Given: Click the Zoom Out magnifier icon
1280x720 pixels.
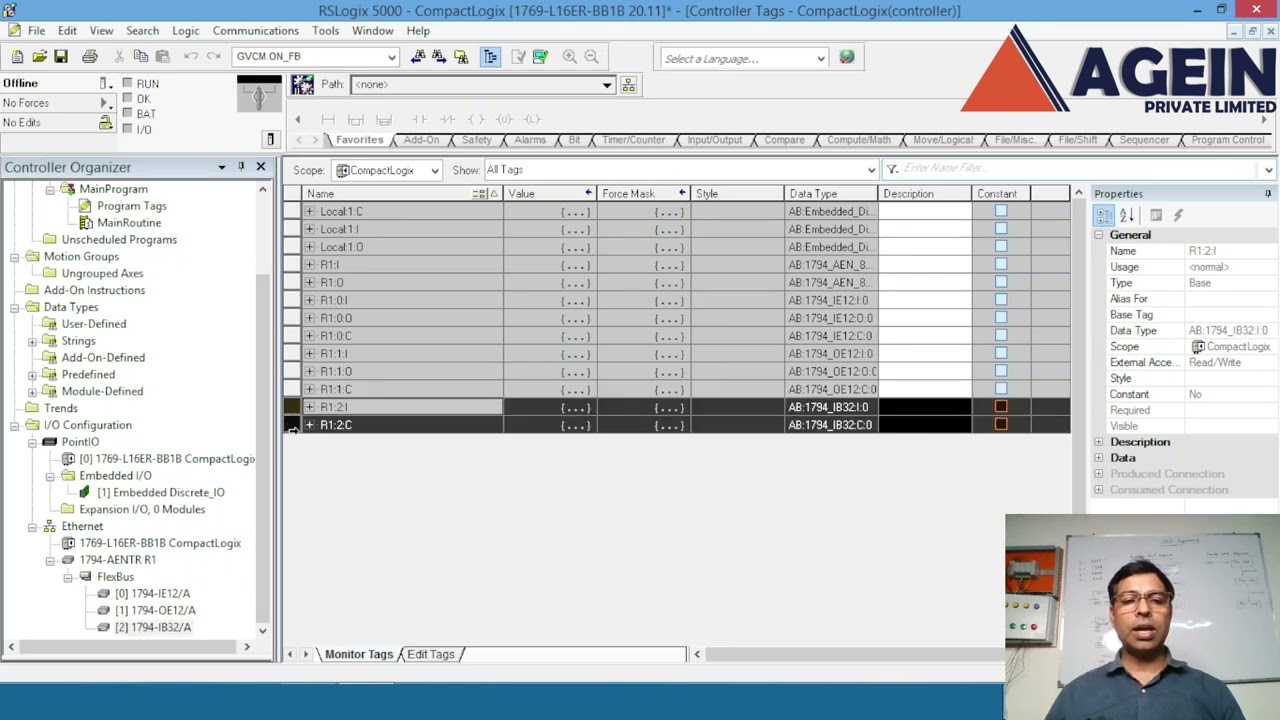Looking at the screenshot, I should click(591, 57).
